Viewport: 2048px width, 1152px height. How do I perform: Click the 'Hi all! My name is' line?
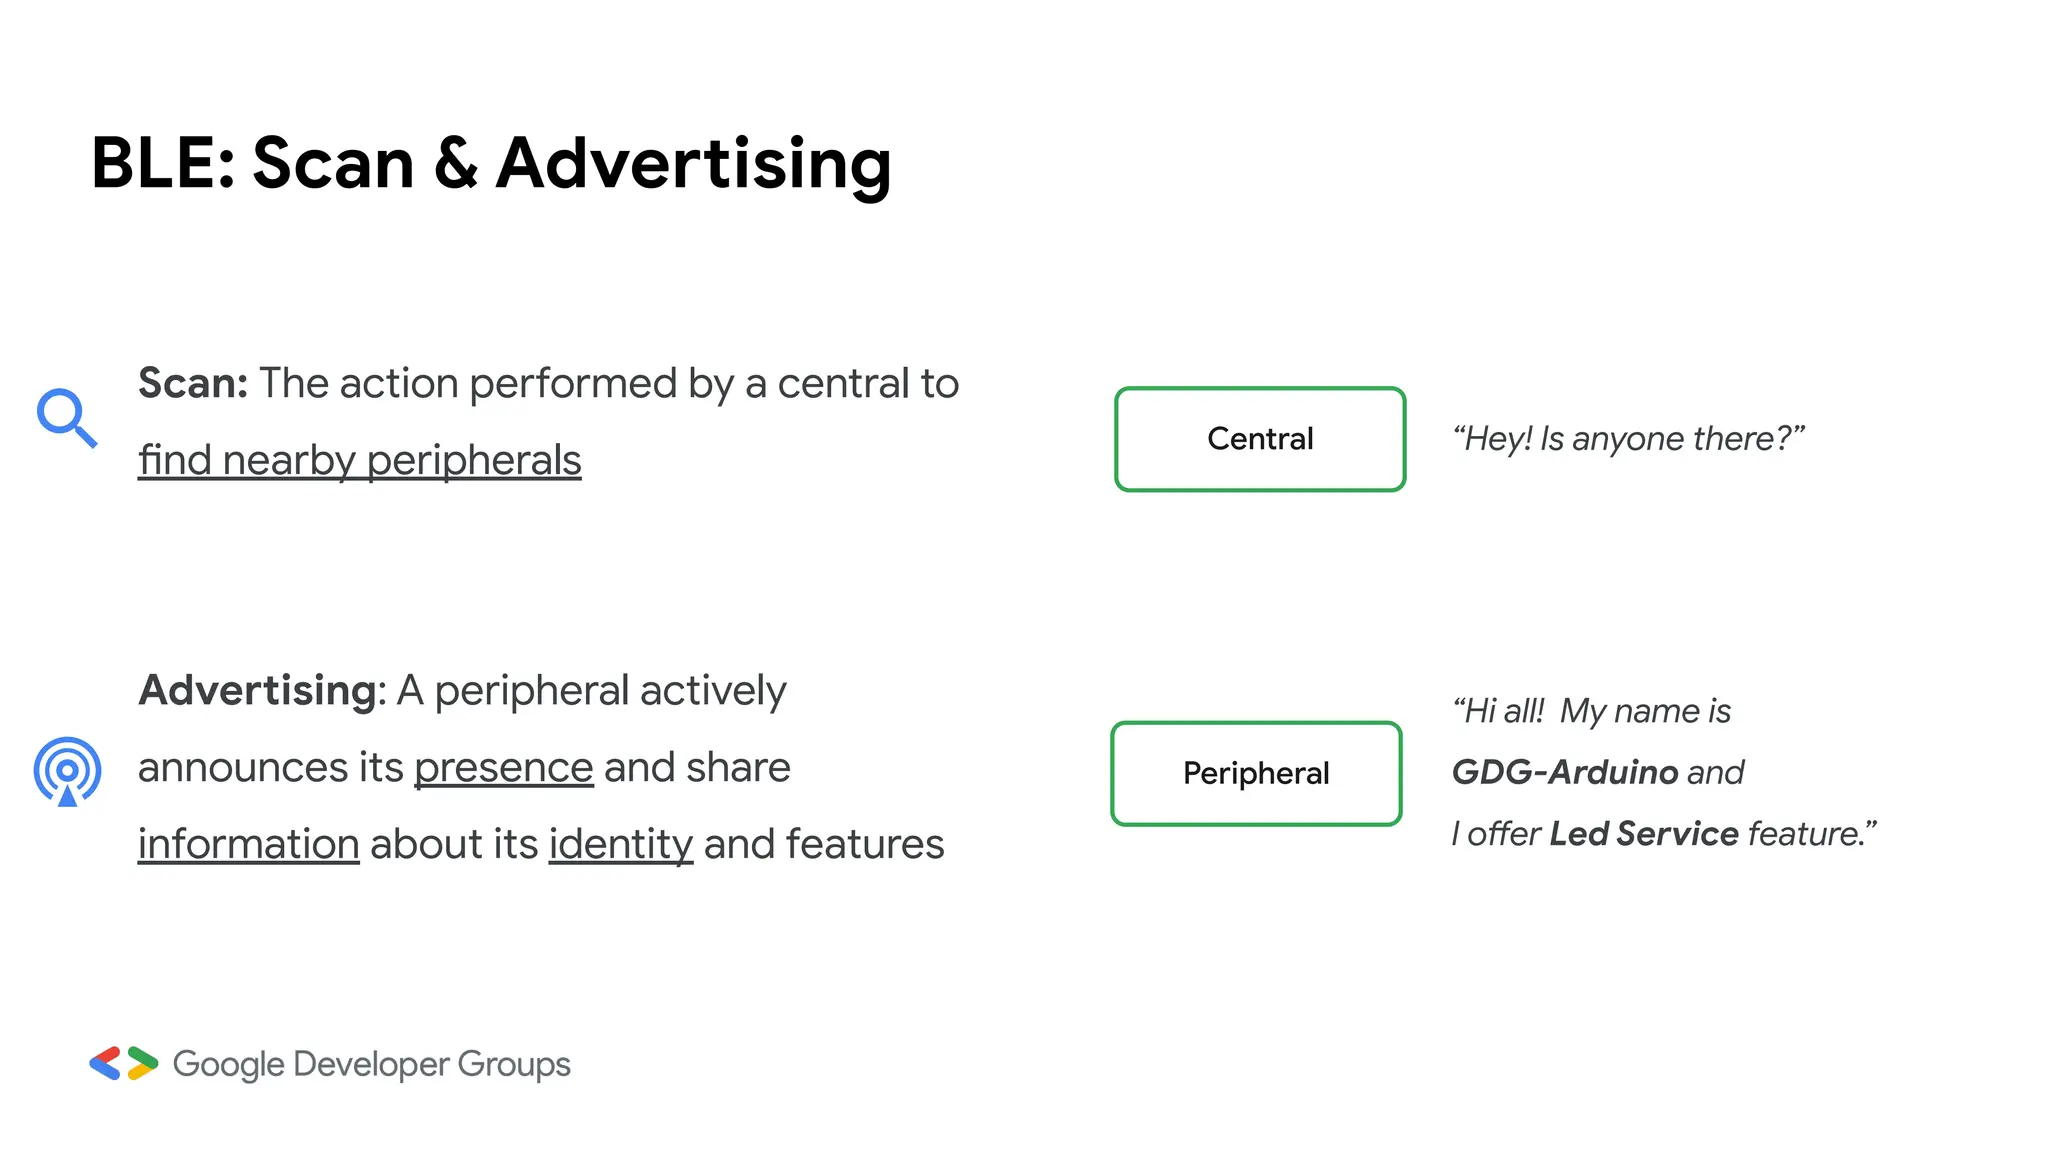click(1592, 711)
